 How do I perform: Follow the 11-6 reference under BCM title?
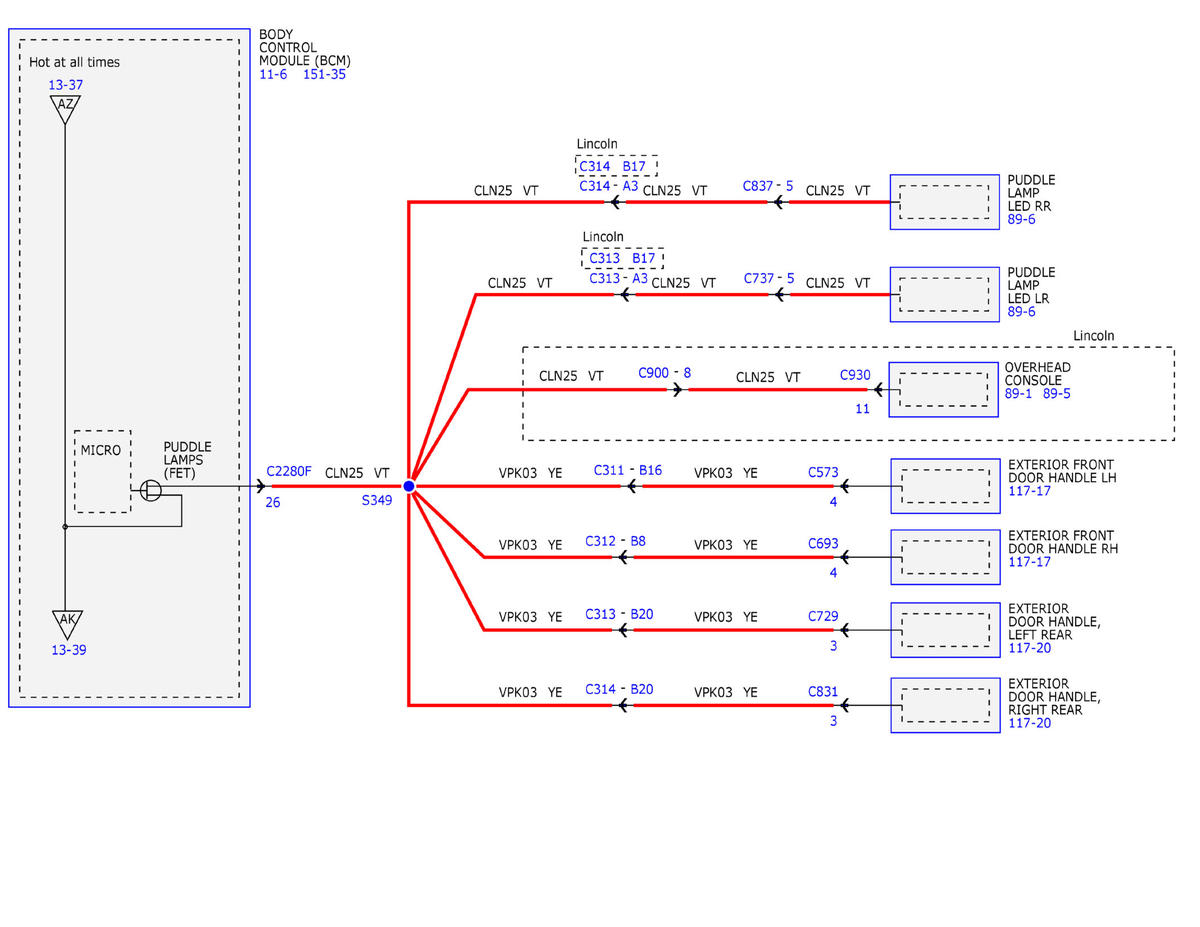click(273, 74)
